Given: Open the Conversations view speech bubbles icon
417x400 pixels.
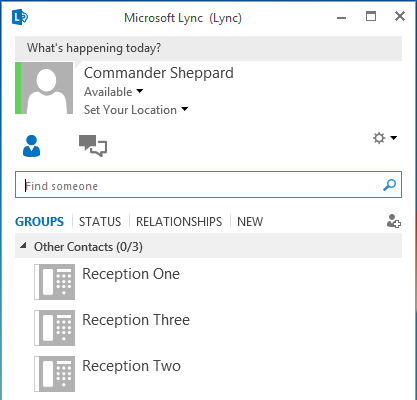Looking at the screenshot, I should click(x=93, y=145).
